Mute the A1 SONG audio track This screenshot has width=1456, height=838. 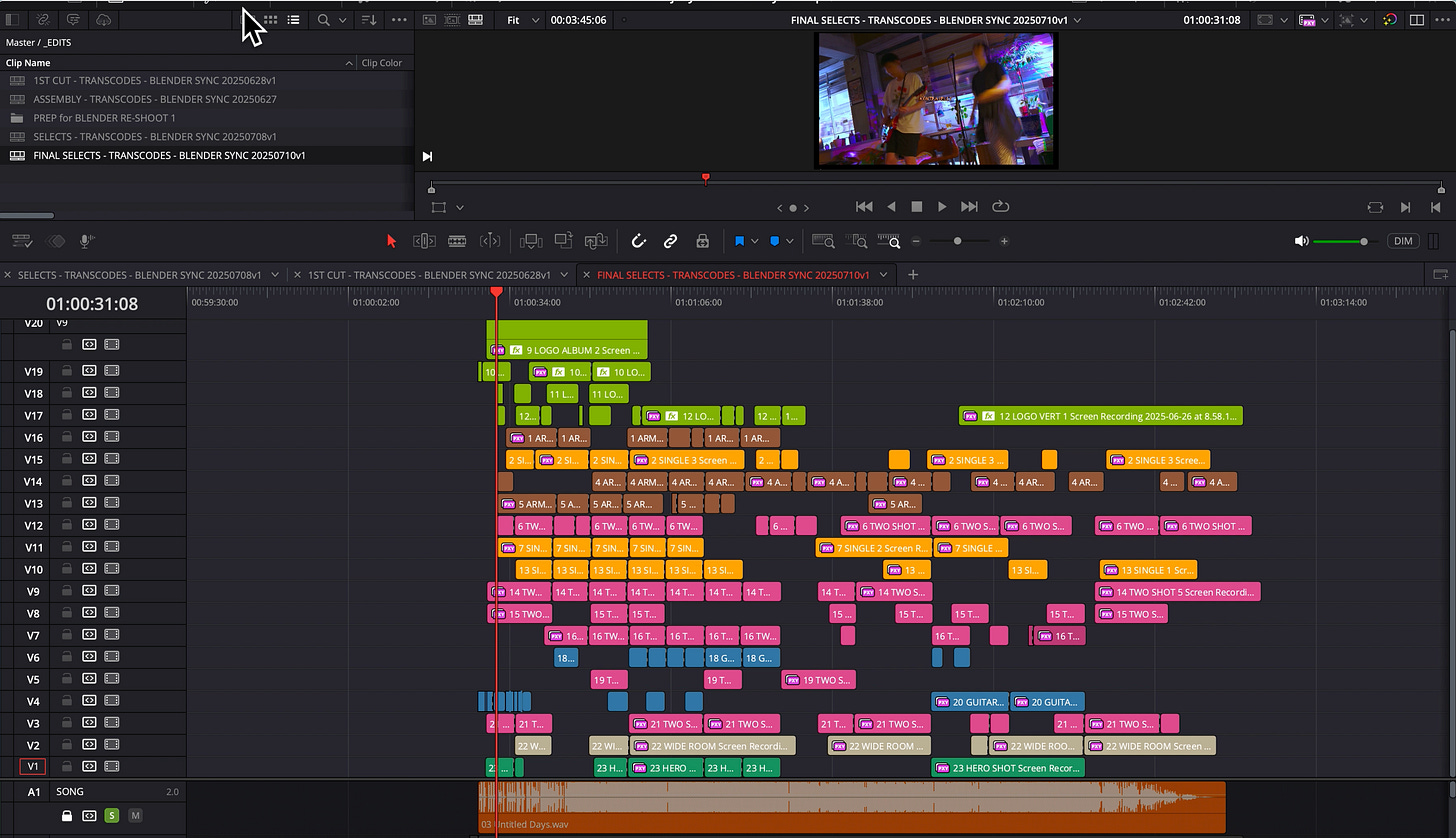tap(135, 816)
